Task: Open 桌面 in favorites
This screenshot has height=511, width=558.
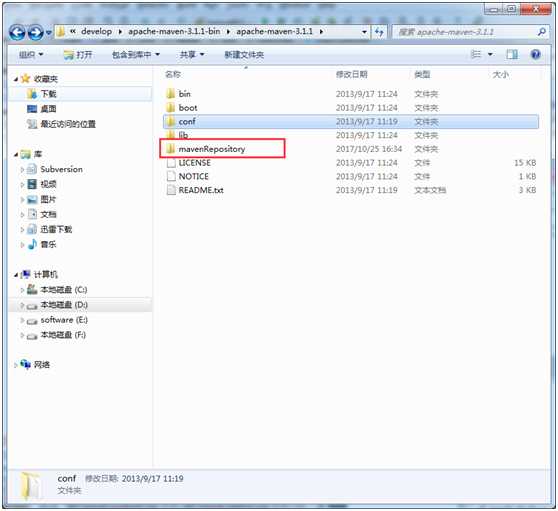Action: point(48,109)
